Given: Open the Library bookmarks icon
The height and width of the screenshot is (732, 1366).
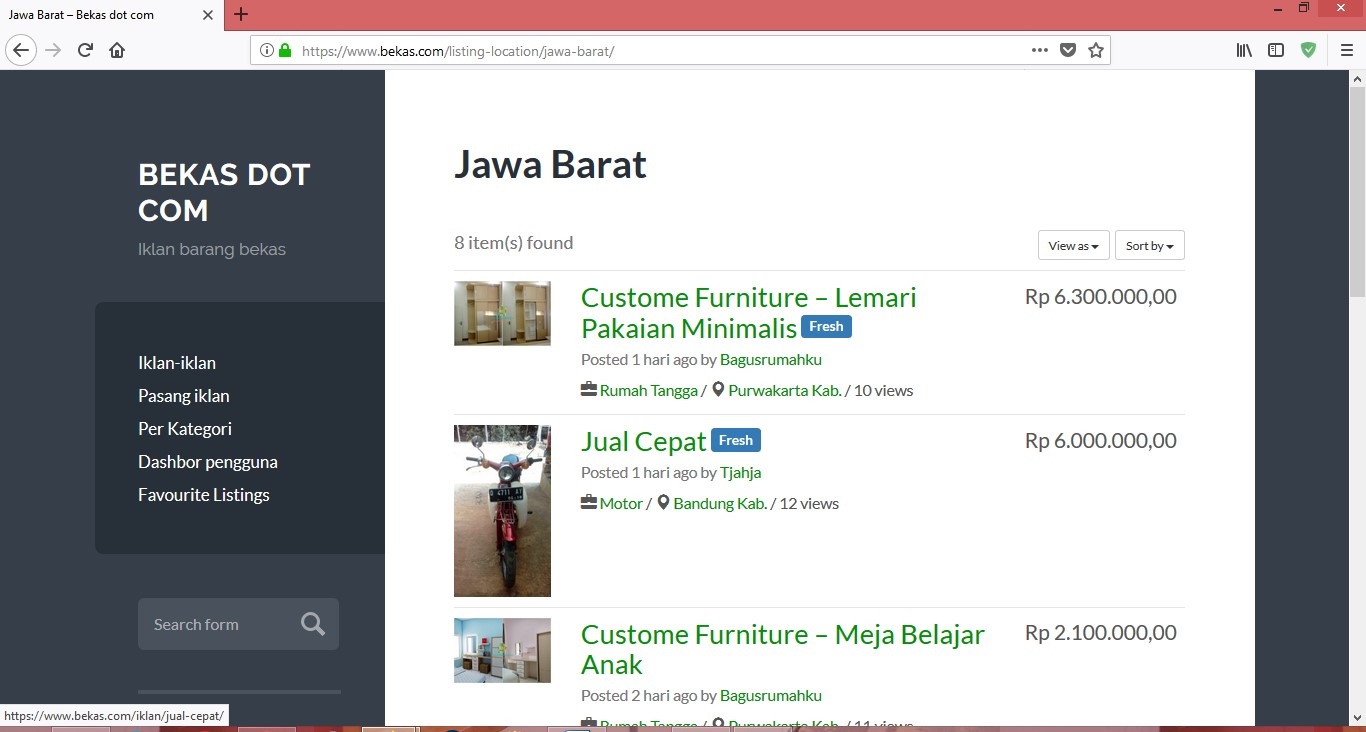Looking at the screenshot, I should pyautogui.click(x=1244, y=50).
